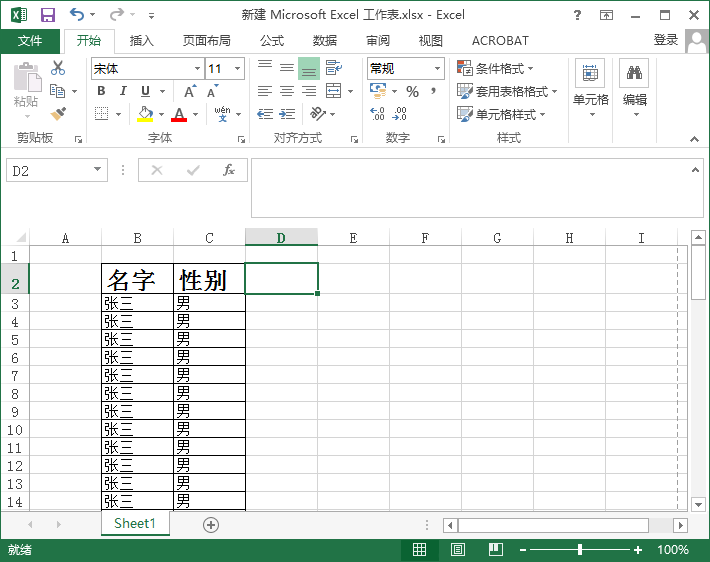Open font name dropdown showing 宋体
710x562 pixels.
[x=197, y=69]
